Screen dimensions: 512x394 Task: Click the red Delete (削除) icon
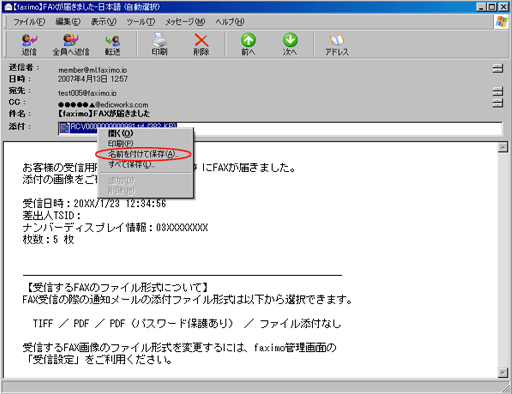click(201, 44)
